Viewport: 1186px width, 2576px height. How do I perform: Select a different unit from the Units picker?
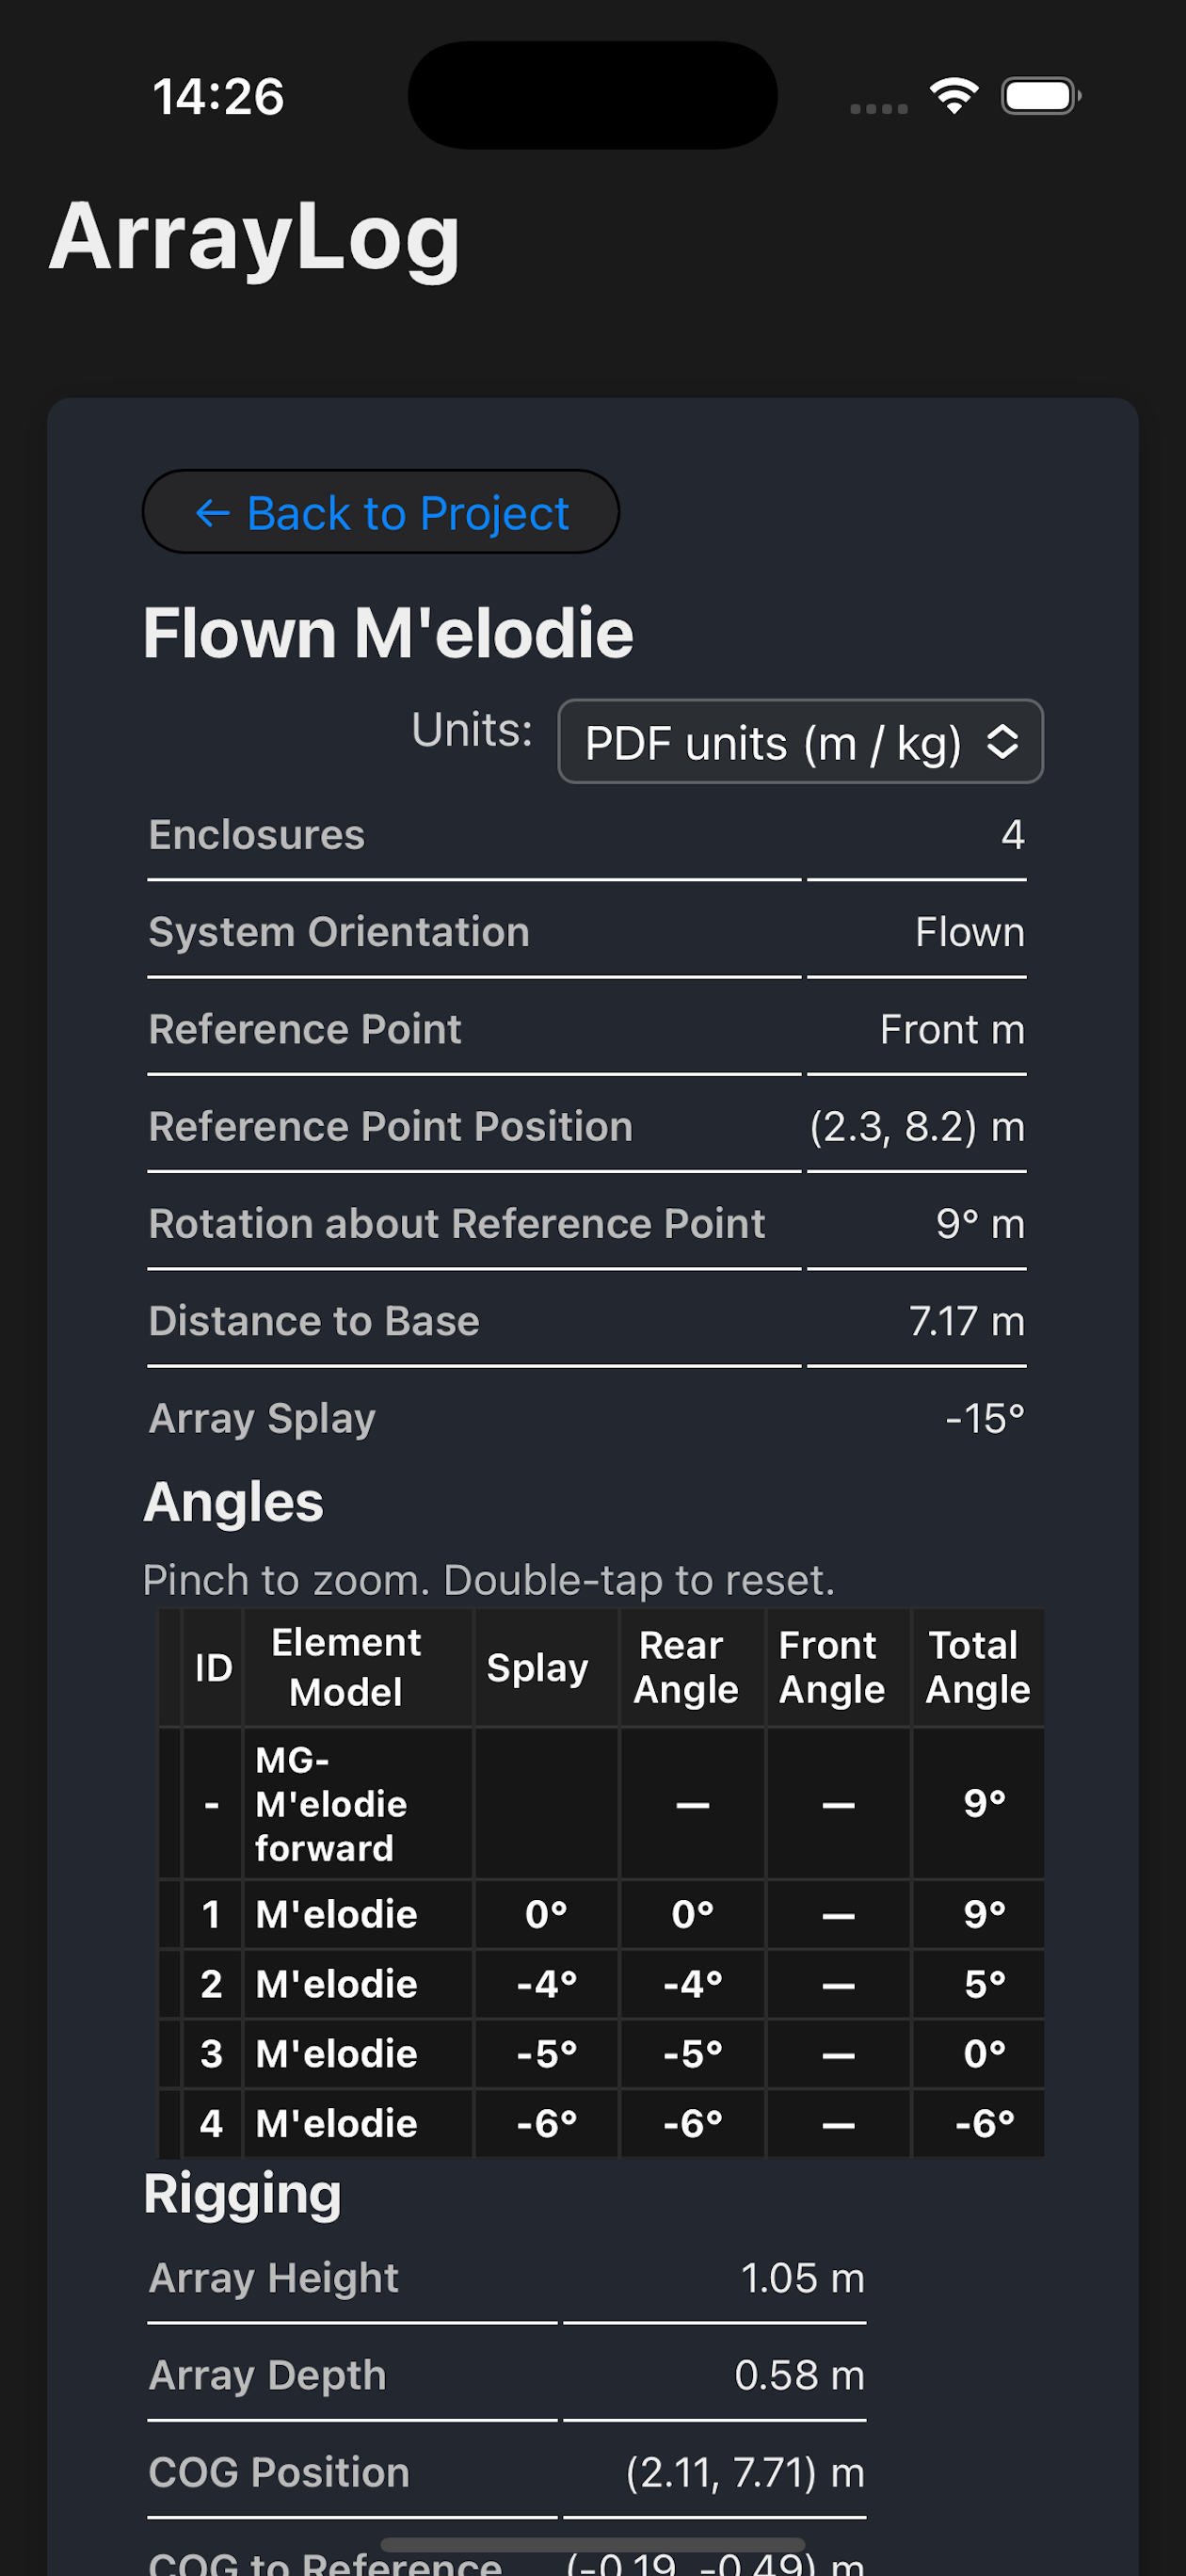pos(798,742)
